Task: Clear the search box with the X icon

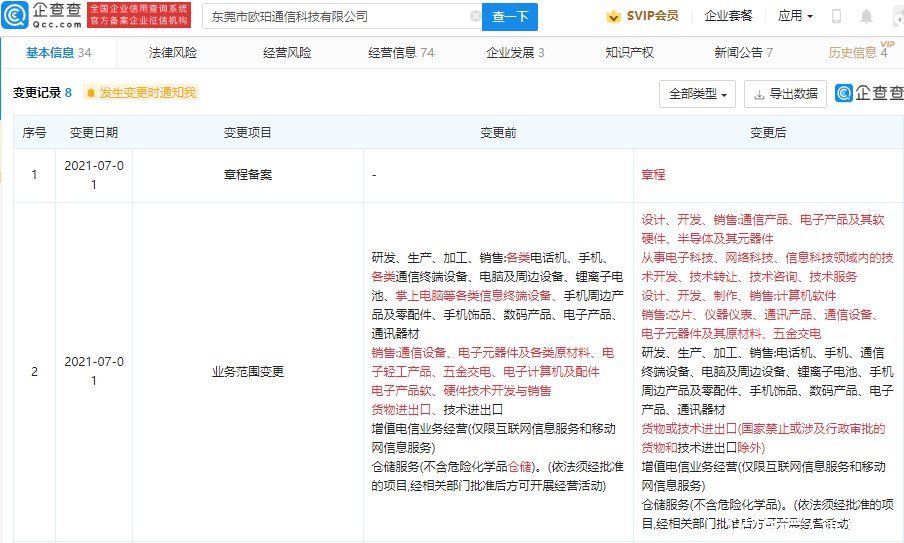Action: [x=475, y=16]
